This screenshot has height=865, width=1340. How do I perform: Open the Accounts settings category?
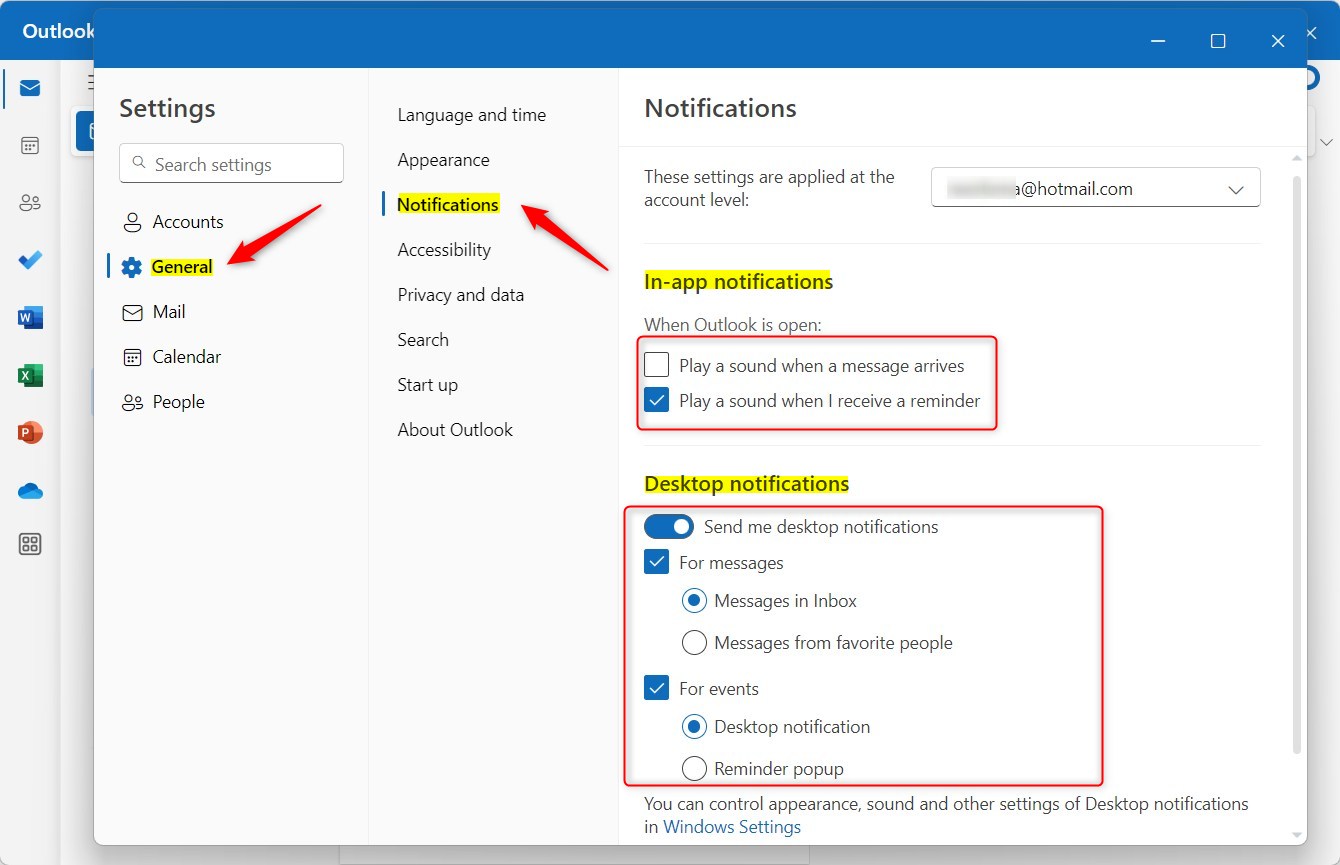(x=187, y=221)
